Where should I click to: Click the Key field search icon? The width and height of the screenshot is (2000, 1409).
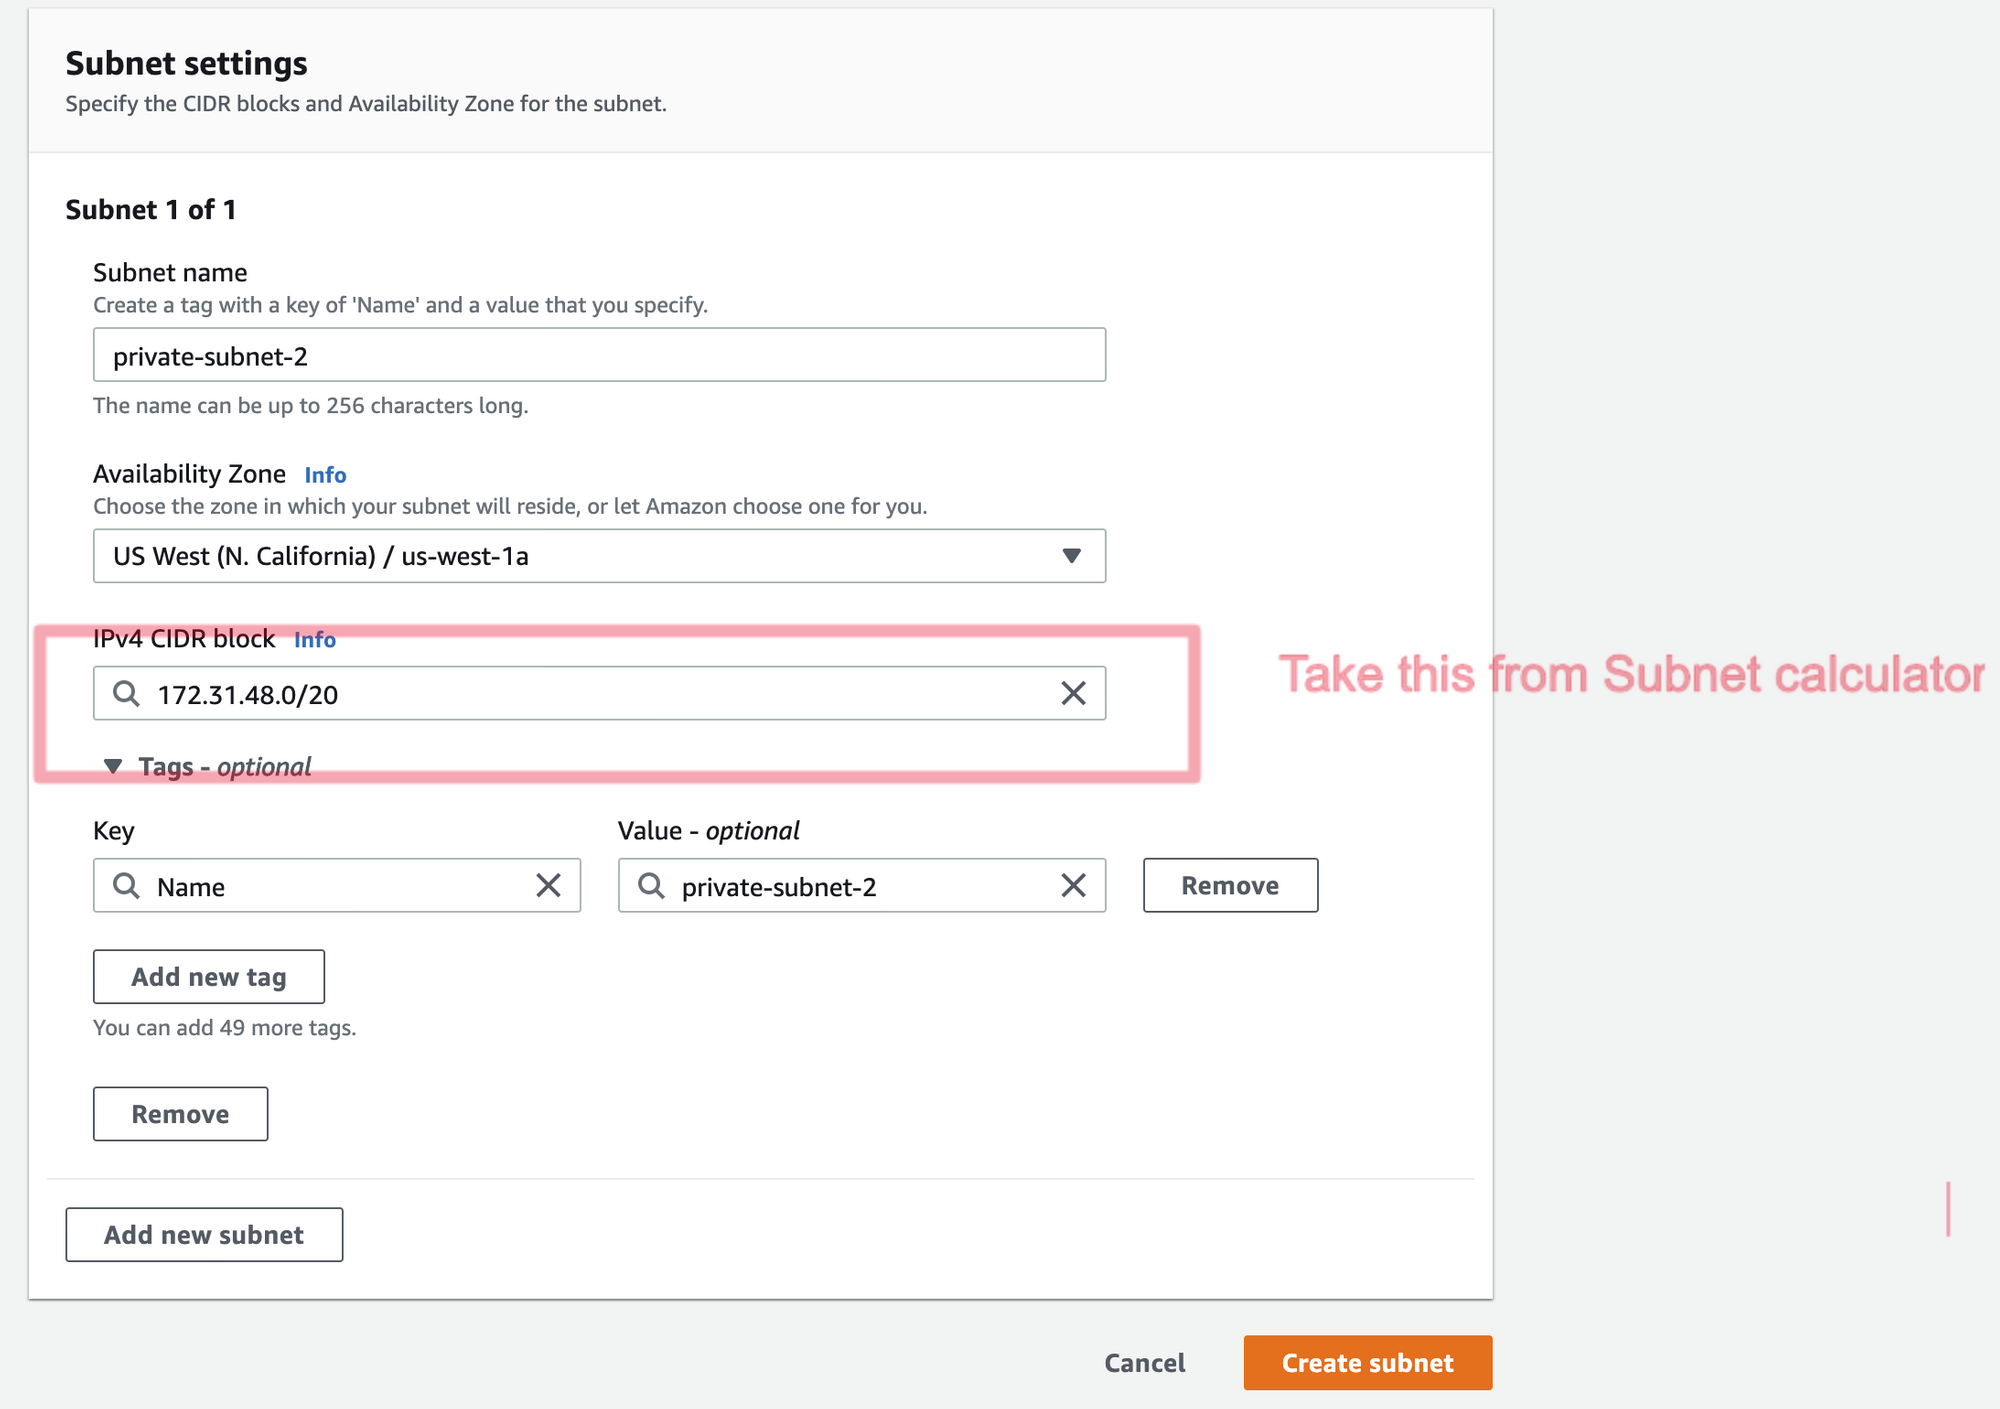click(x=126, y=885)
